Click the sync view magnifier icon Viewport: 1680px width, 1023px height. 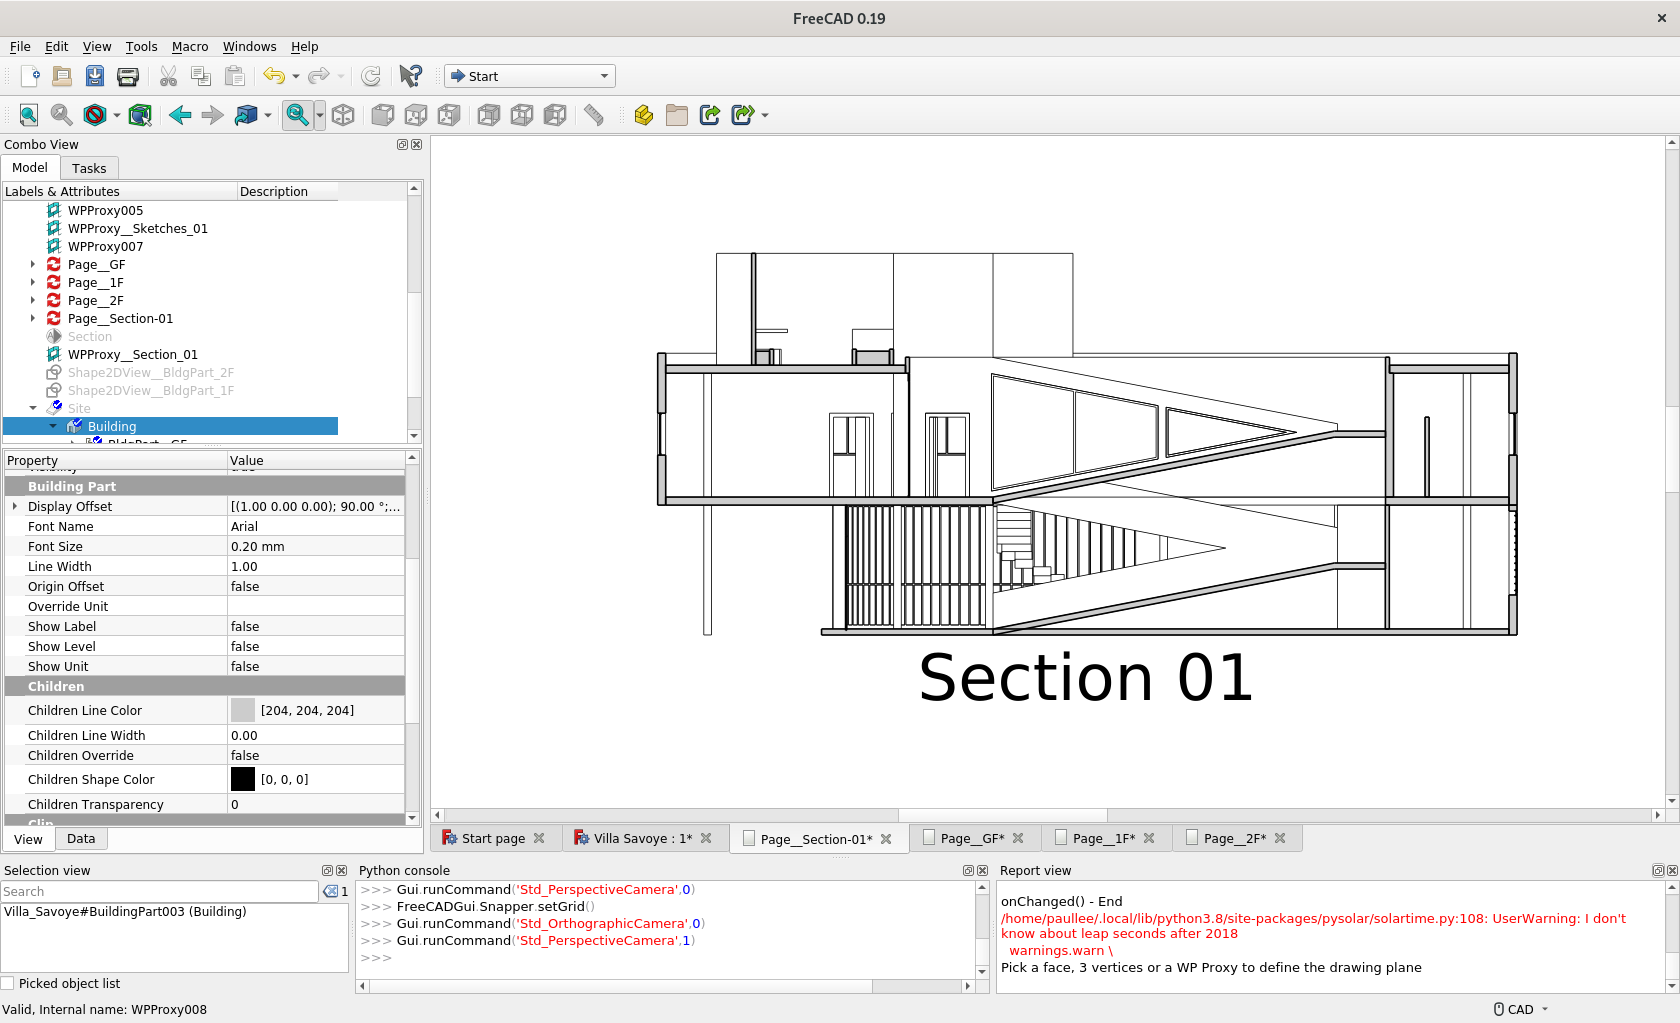point(297,115)
